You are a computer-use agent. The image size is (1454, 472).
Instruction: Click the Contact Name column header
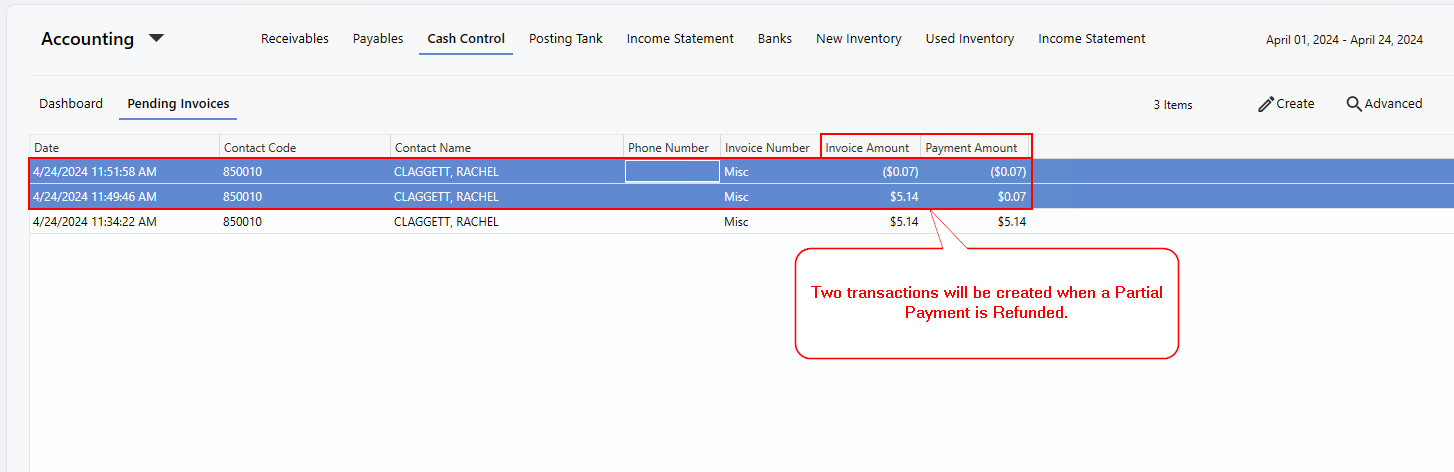click(x=507, y=147)
